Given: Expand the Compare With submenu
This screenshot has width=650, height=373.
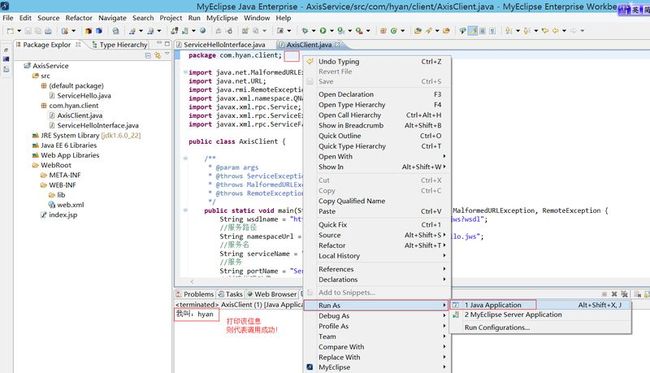Looking at the screenshot, I should (x=377, y=347).
